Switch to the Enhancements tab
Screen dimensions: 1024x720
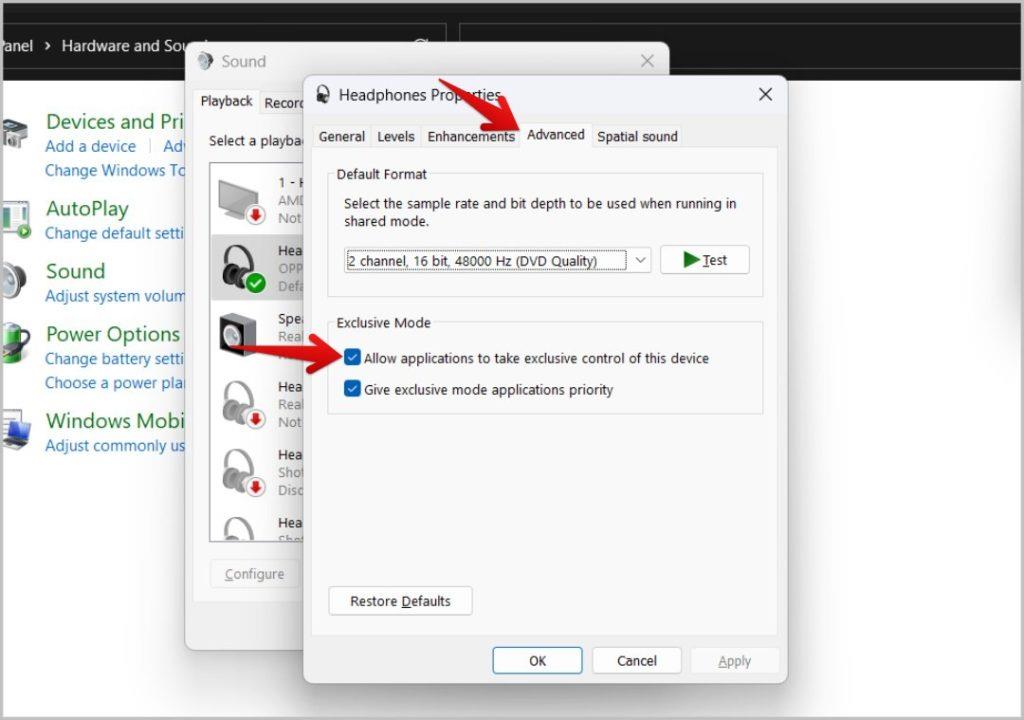coord(471,137)
